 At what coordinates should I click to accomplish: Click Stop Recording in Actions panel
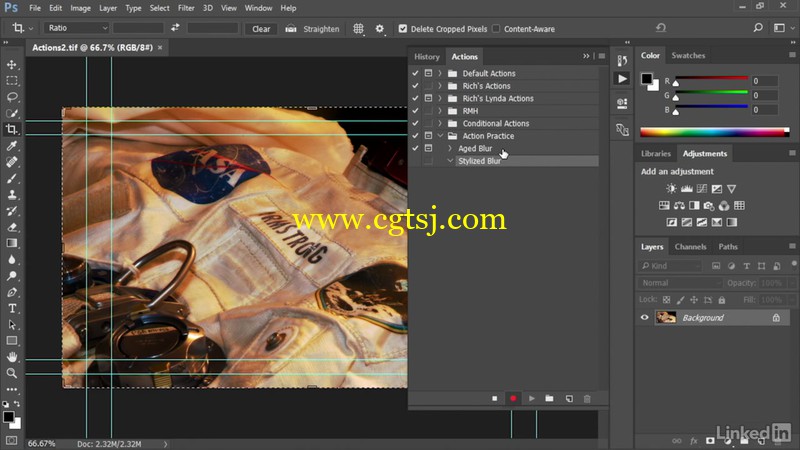pos(494,398)
